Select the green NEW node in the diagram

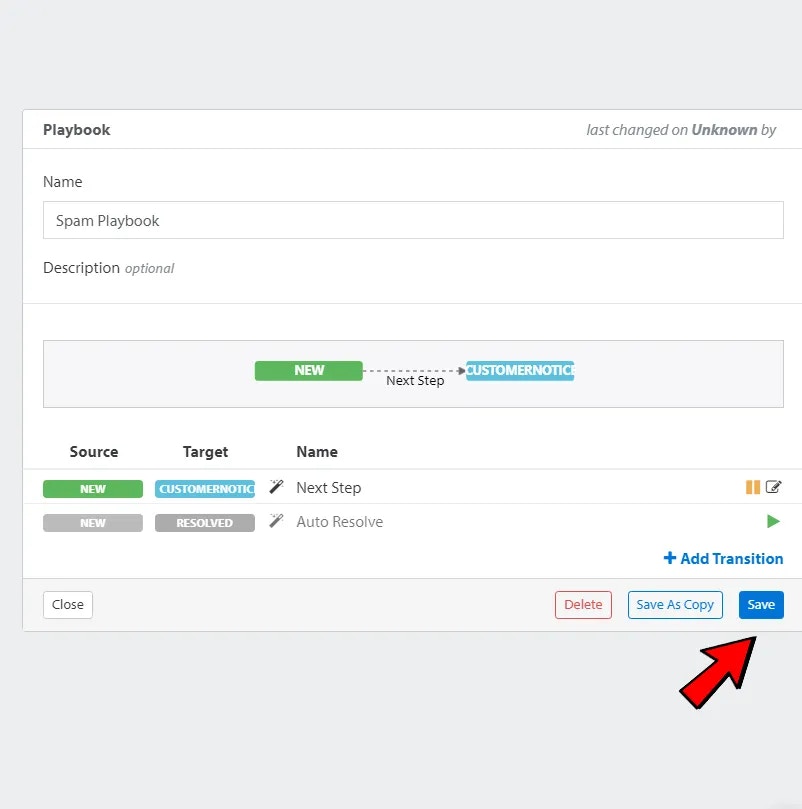pos(309,370)
